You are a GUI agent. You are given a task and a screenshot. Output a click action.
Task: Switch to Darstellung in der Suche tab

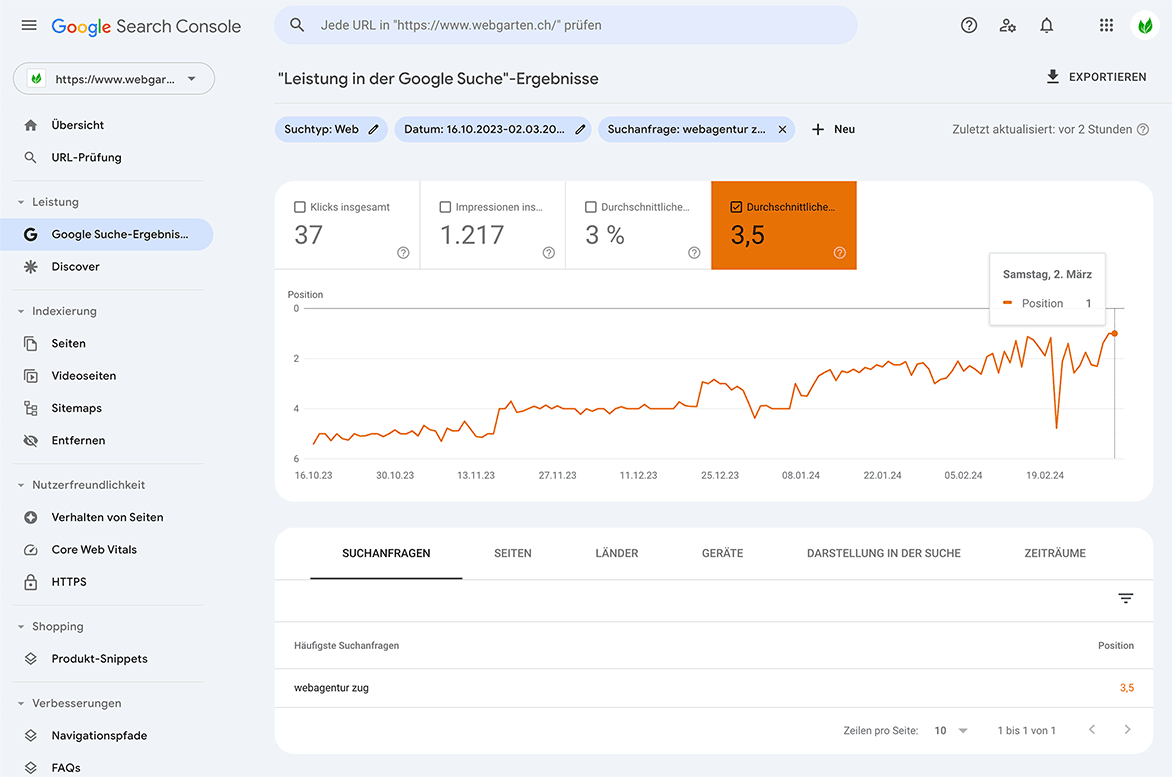883,553
